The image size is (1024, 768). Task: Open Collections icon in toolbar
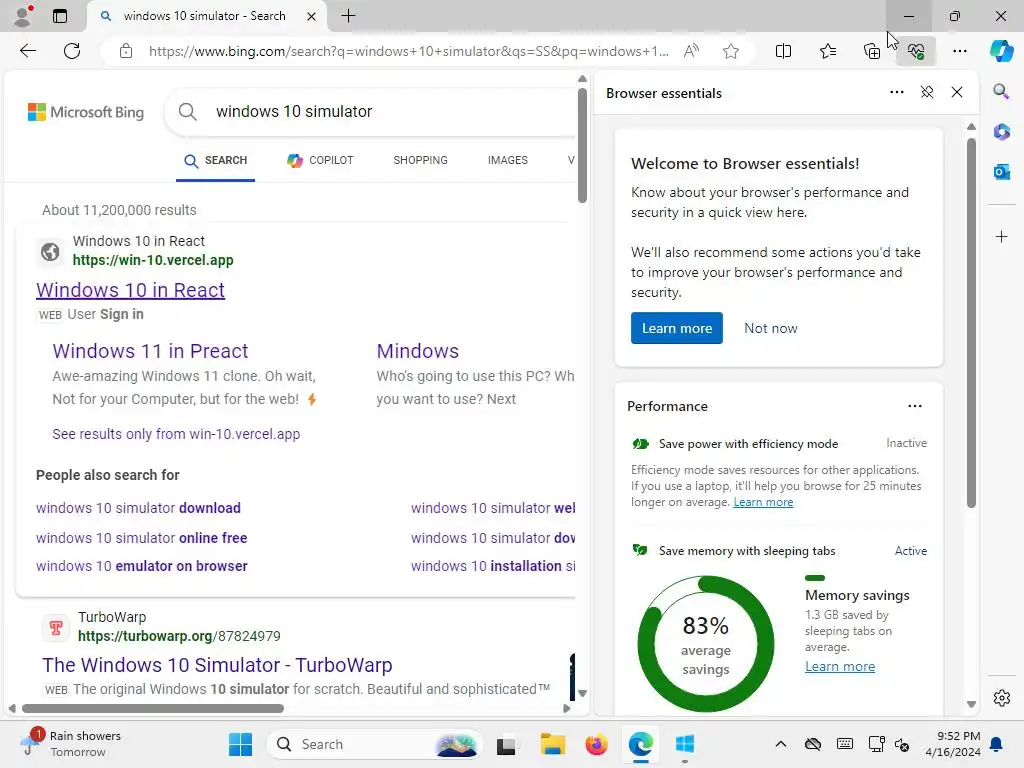872,51
